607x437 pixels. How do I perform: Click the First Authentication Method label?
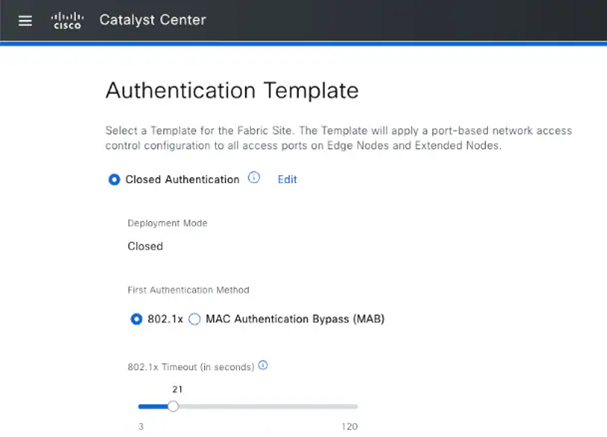coord(187,290)
